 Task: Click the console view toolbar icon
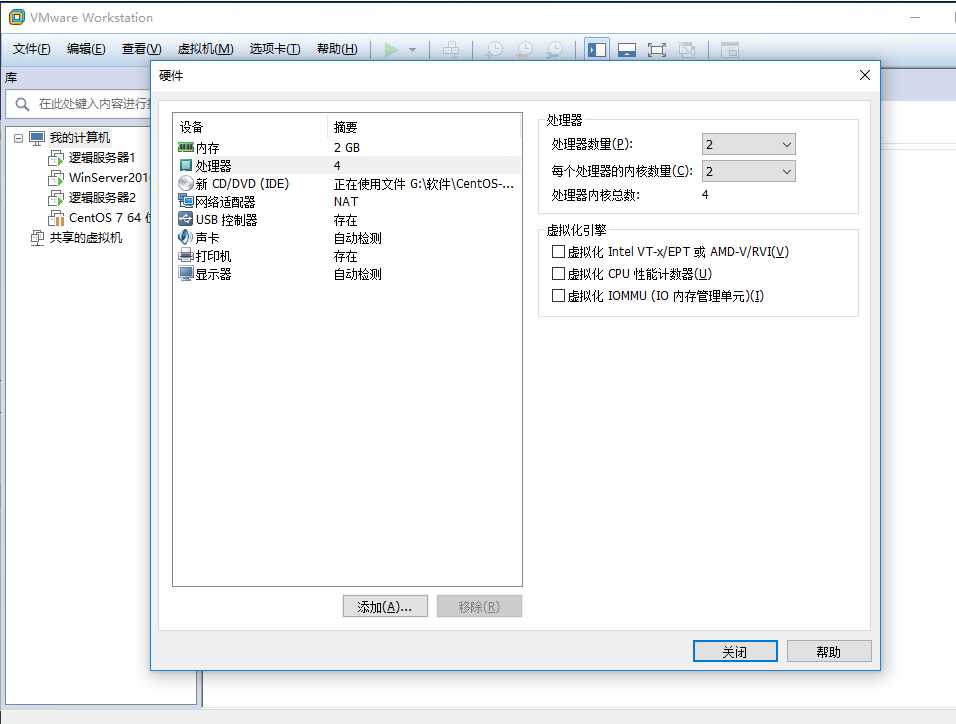730,49
